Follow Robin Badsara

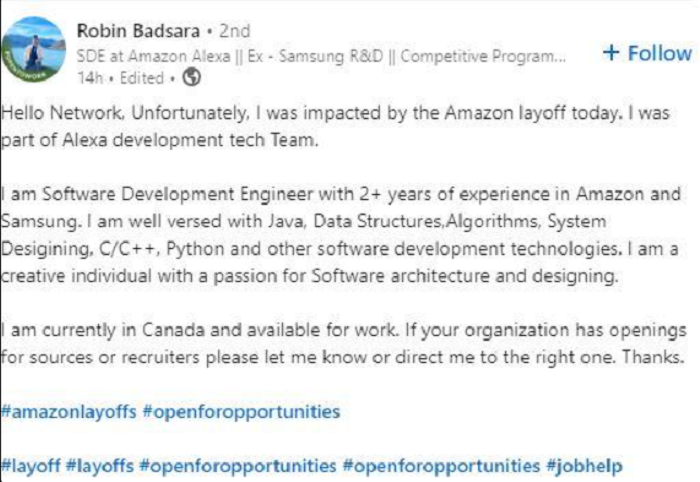coord(647,53)
